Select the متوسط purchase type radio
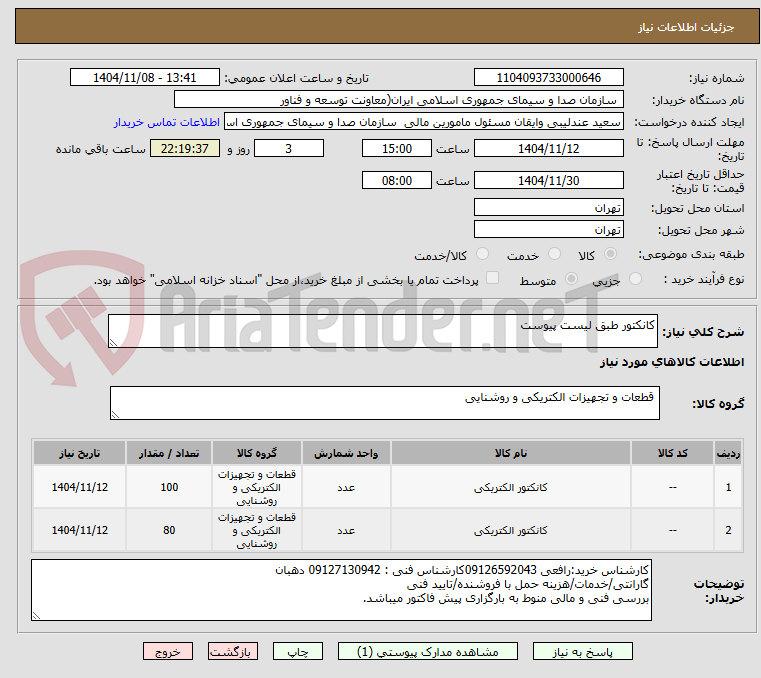Viewport: 761px width, 678px height. (x=571, y=279)
